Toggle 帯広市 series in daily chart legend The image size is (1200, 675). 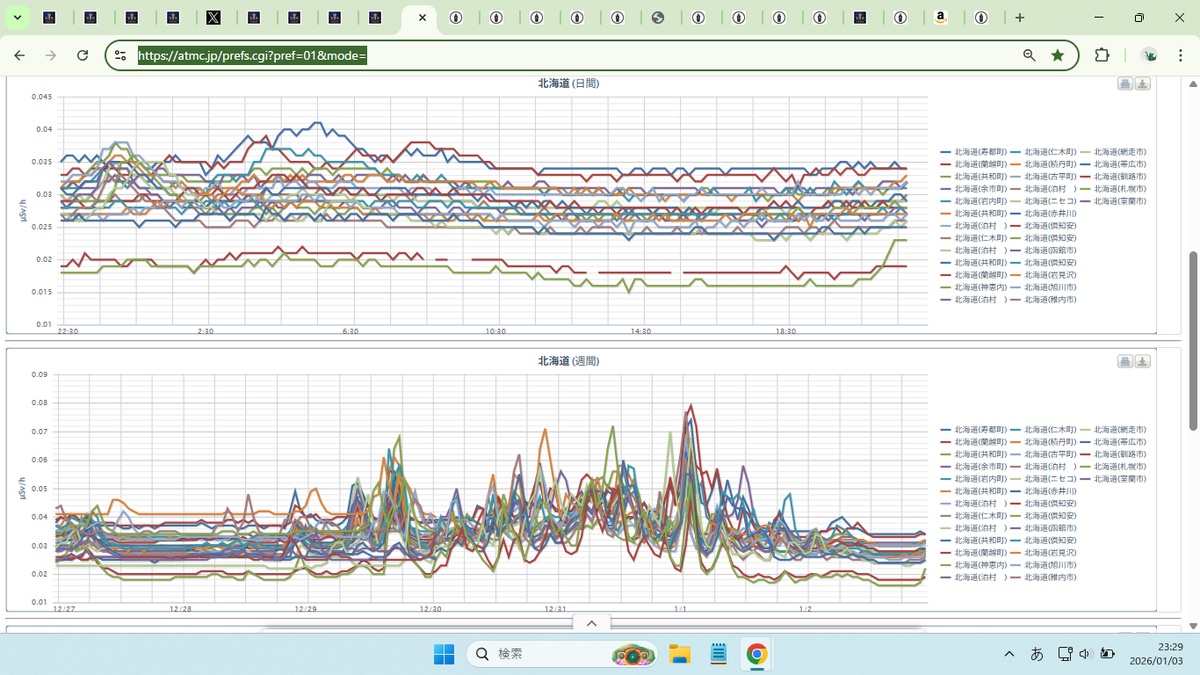(1113, 164)
